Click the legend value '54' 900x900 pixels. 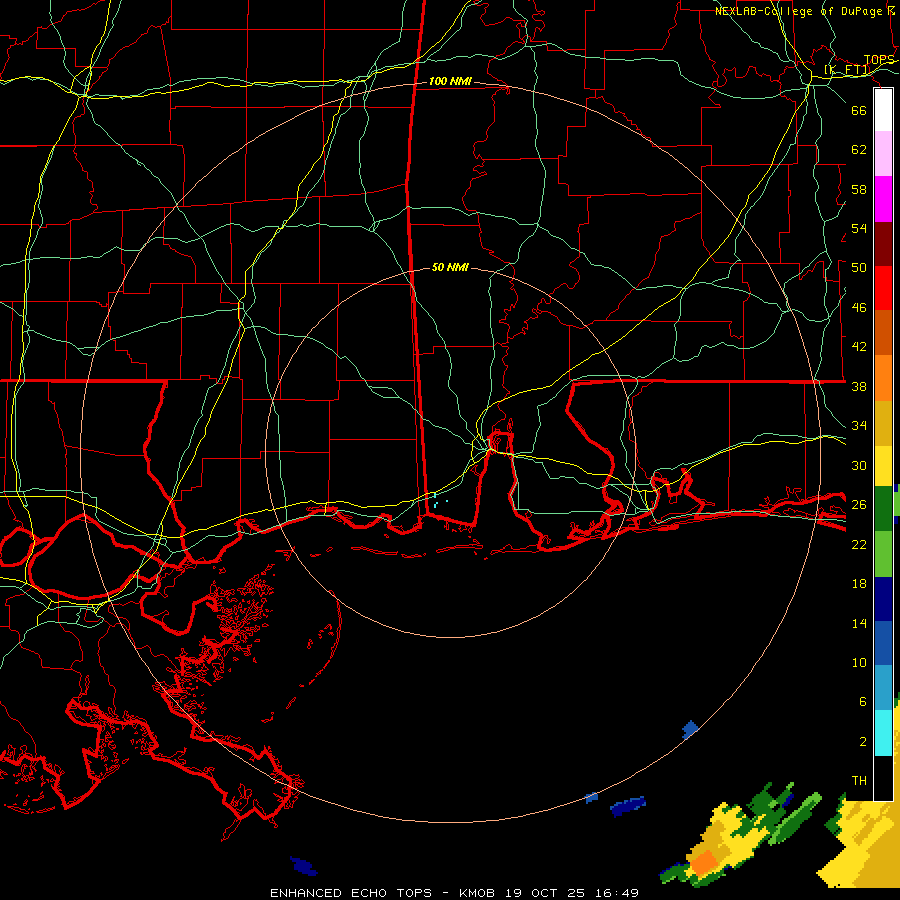pyautogui.click(x=859, y=228)
